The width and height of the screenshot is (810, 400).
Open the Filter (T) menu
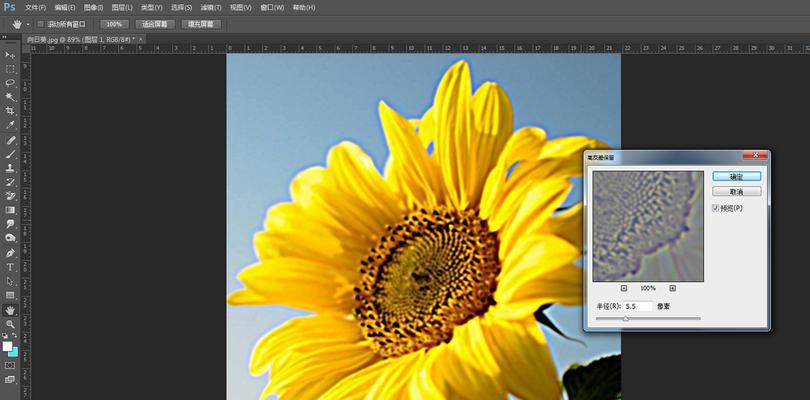tap(211, 8)
